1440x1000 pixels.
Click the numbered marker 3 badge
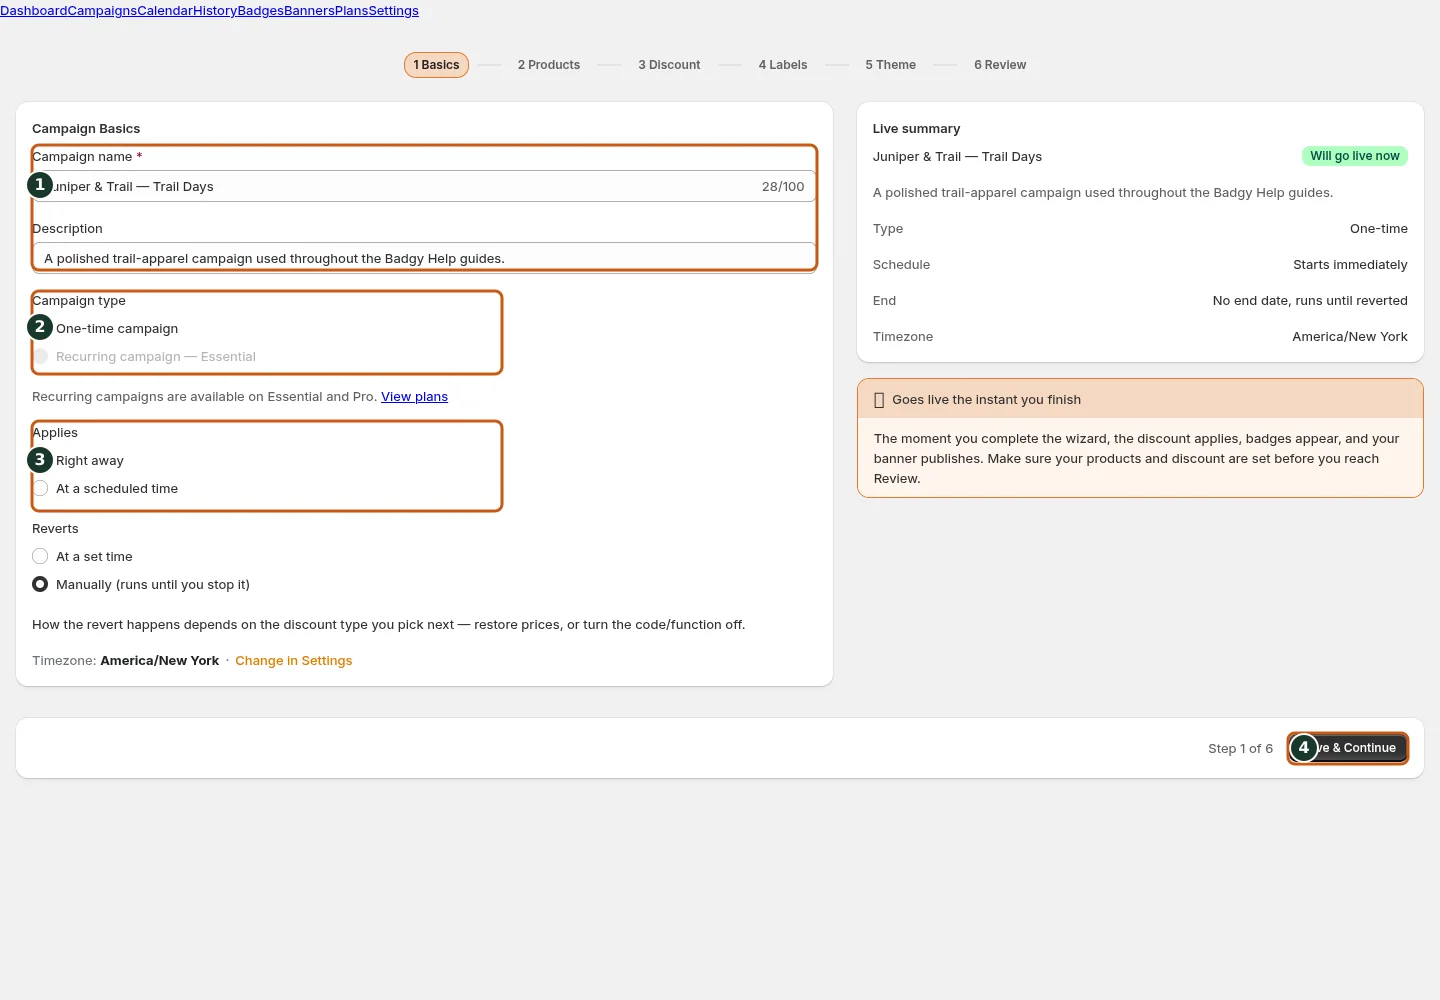pos(40,460)
